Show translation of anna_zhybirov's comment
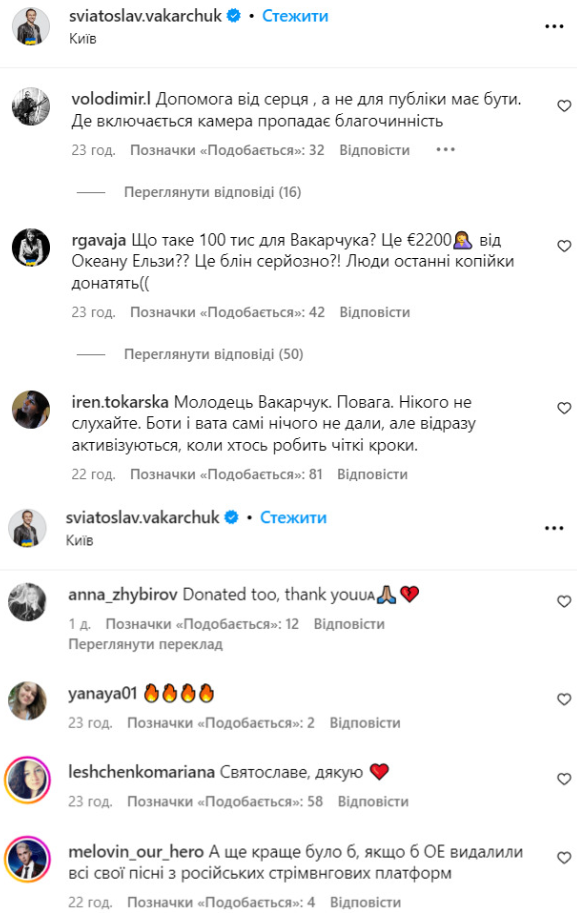577x913 pixels. point(146,645)
